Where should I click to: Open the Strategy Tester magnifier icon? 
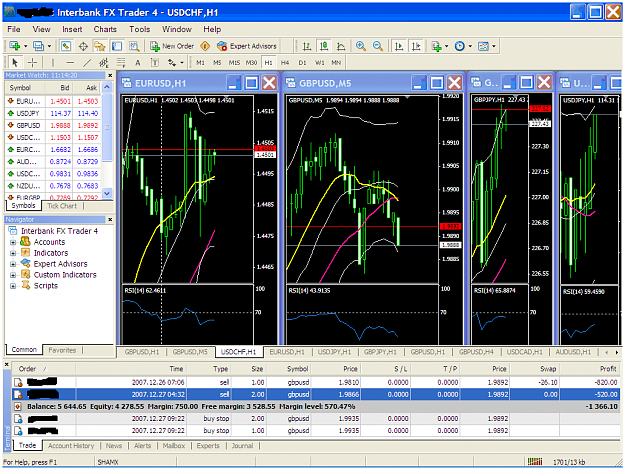tap(134, 46)
